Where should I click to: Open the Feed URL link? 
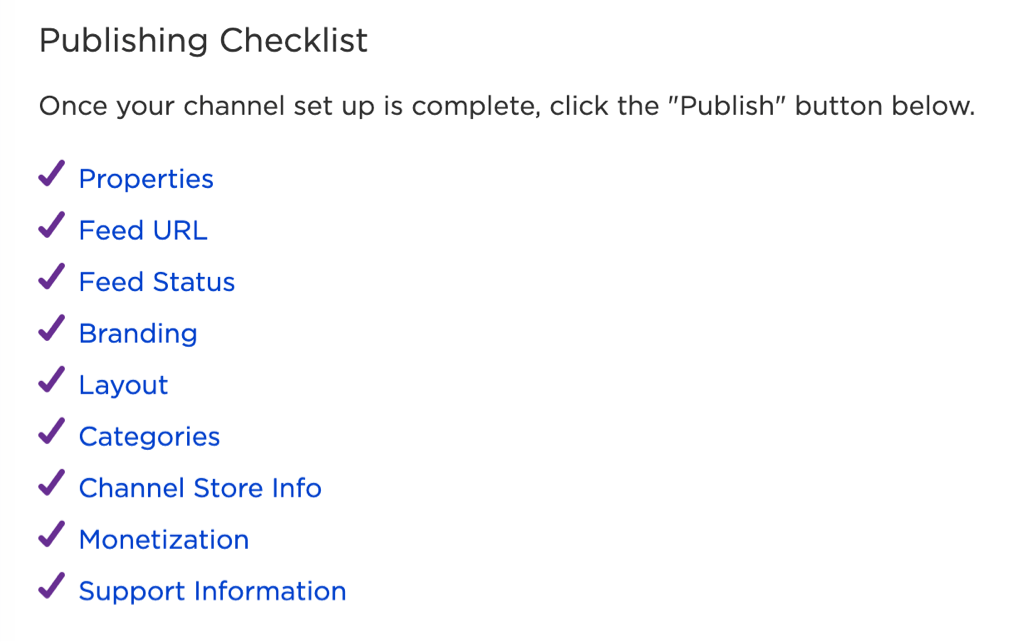[143, 231]
